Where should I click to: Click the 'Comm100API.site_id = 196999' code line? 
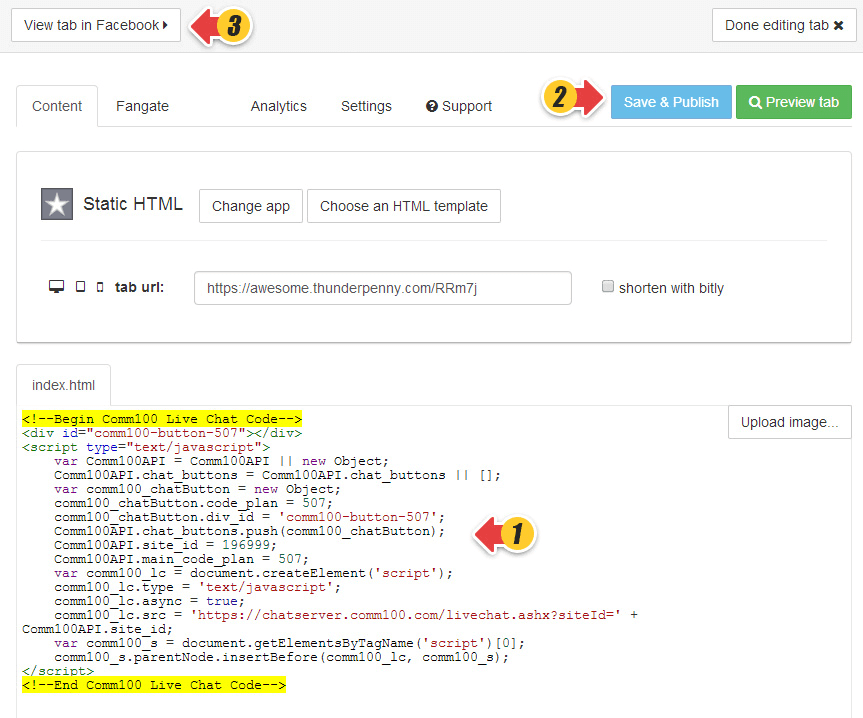(165, 545)
